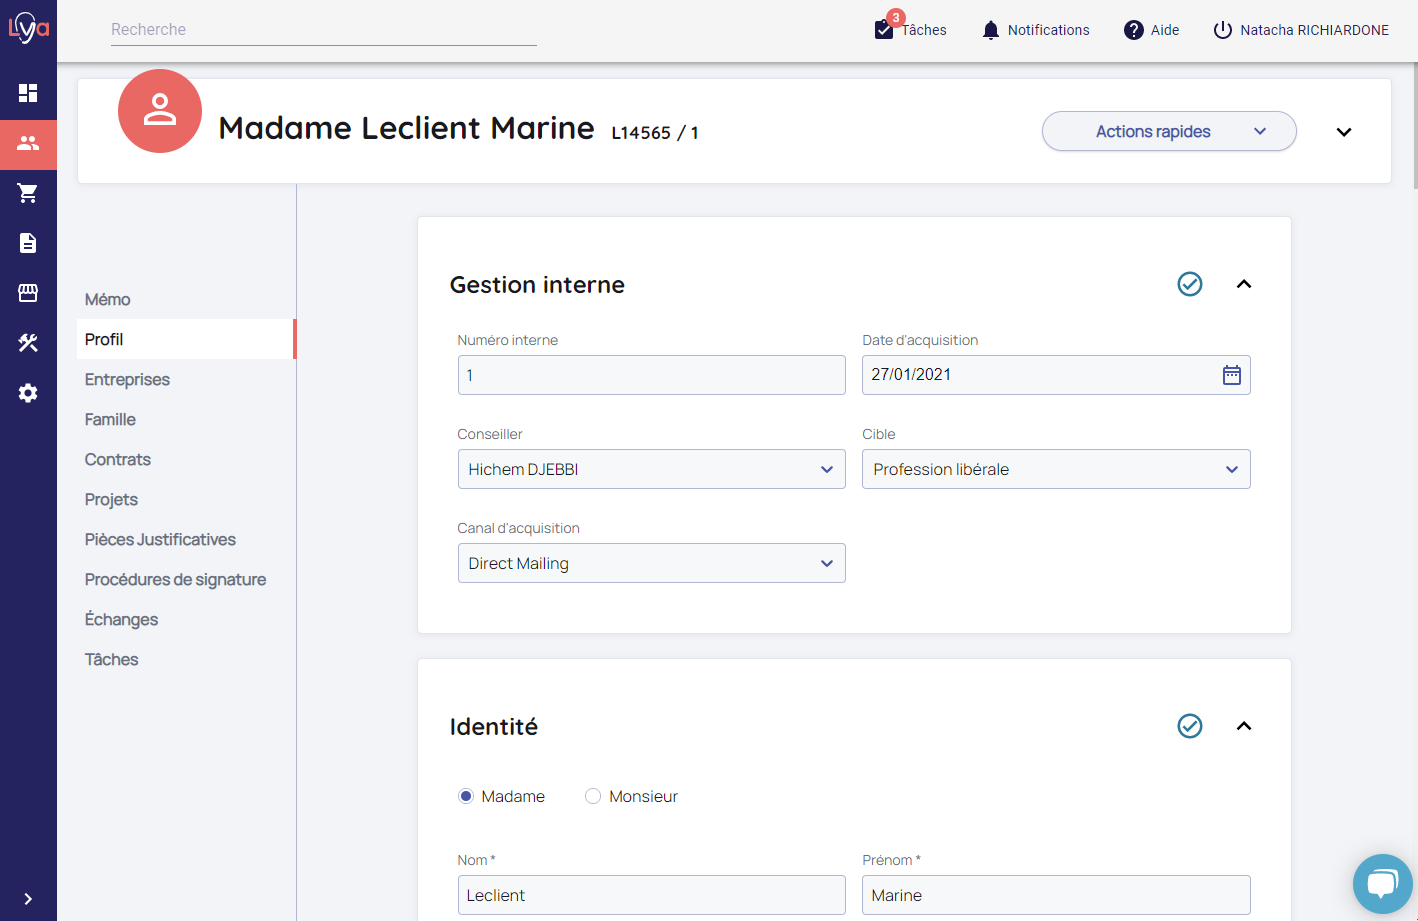Viewport: 1418px width, 921px height.
Task: Click the Numéro interne field
Action: [x=652, y=375]
